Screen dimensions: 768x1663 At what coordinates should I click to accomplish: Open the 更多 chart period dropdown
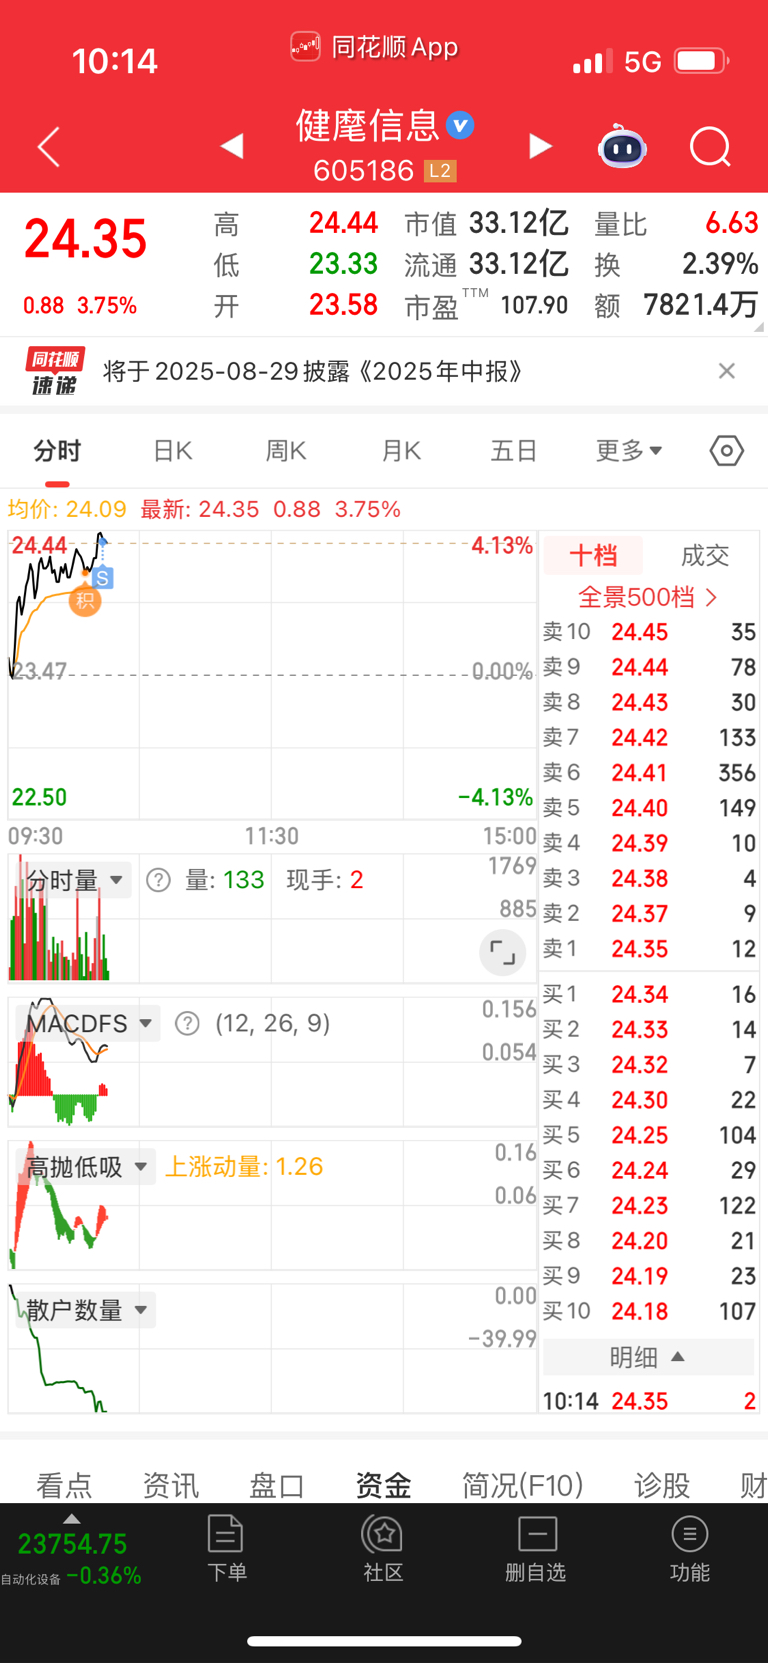pyautogui.click(x=629, y=451)
